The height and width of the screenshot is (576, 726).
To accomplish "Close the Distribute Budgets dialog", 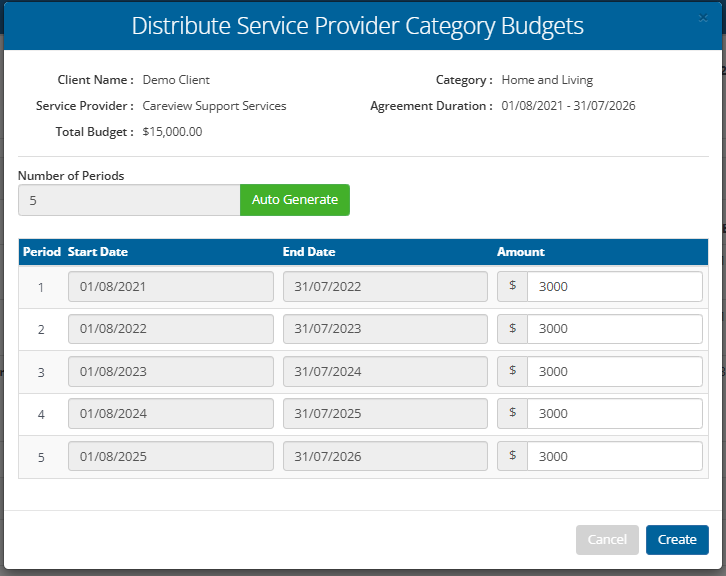I will 702,18.
